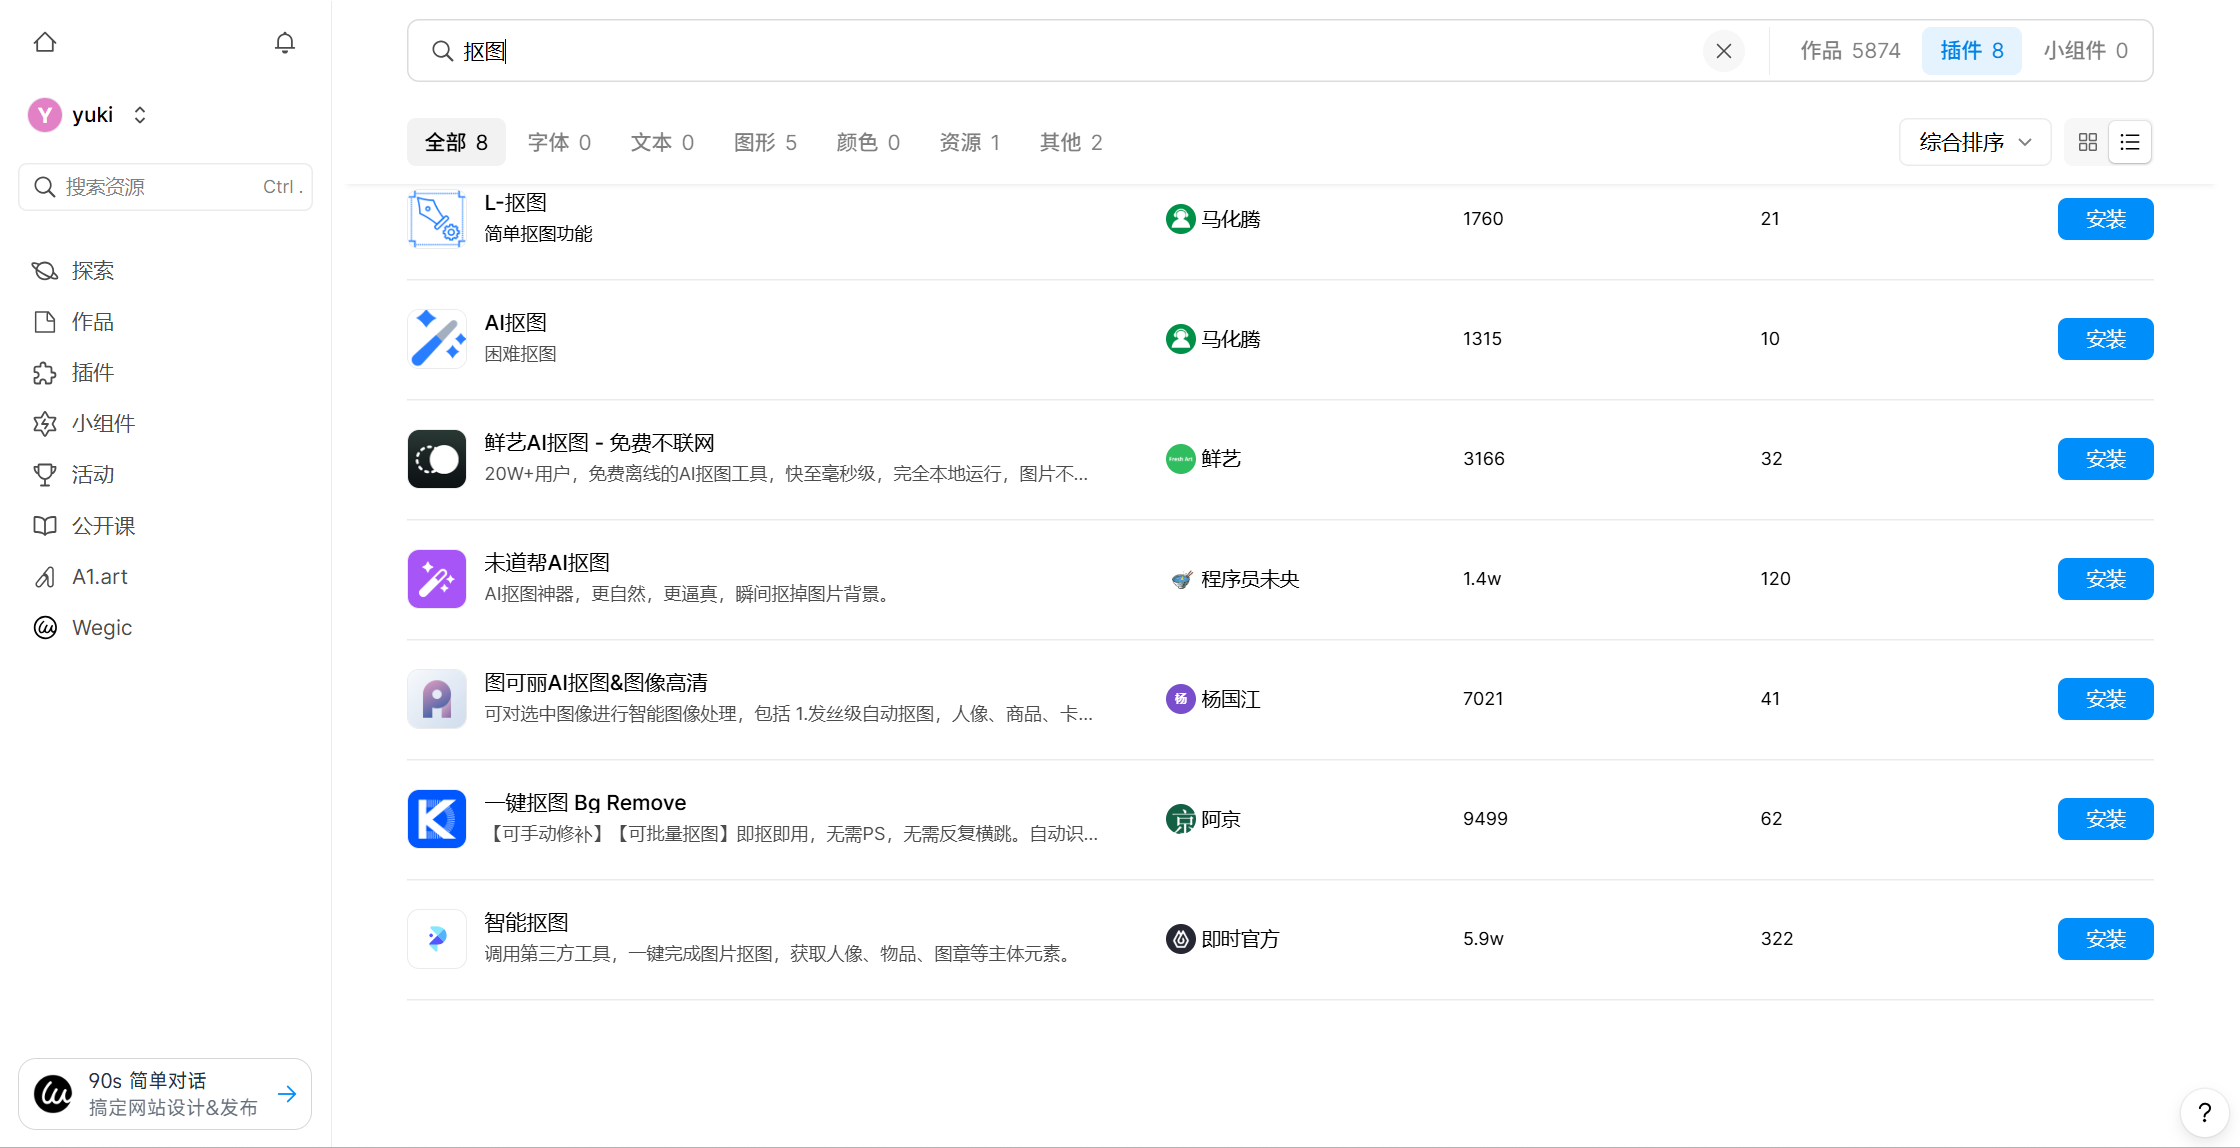The width and height of the screenshot is (2240, 1148).
Task: Switch to 作品 5874 results tab
Action: point(1849,51)
